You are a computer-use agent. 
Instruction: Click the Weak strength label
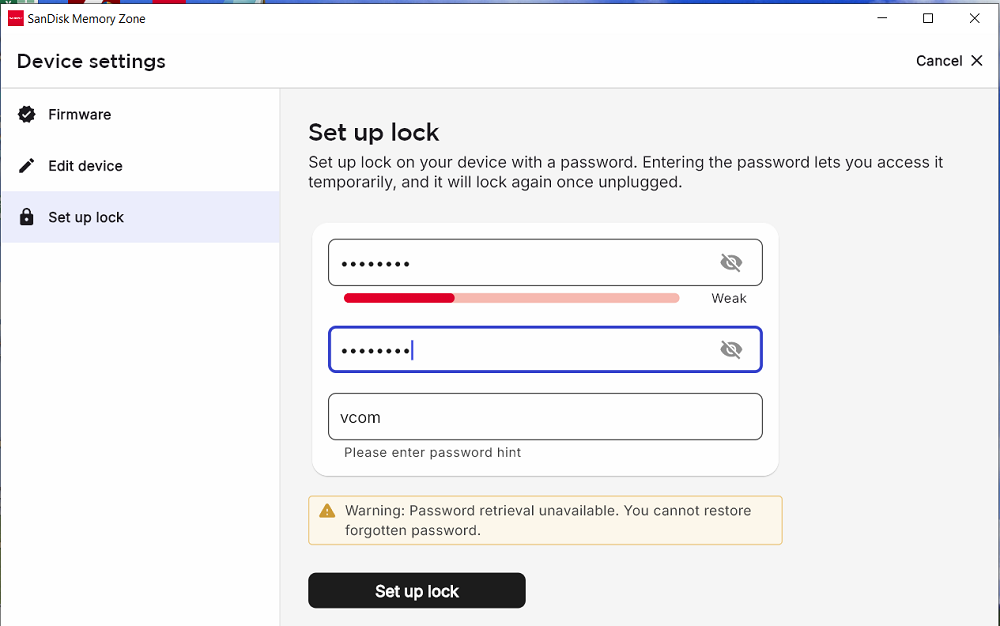coord(729,298)
